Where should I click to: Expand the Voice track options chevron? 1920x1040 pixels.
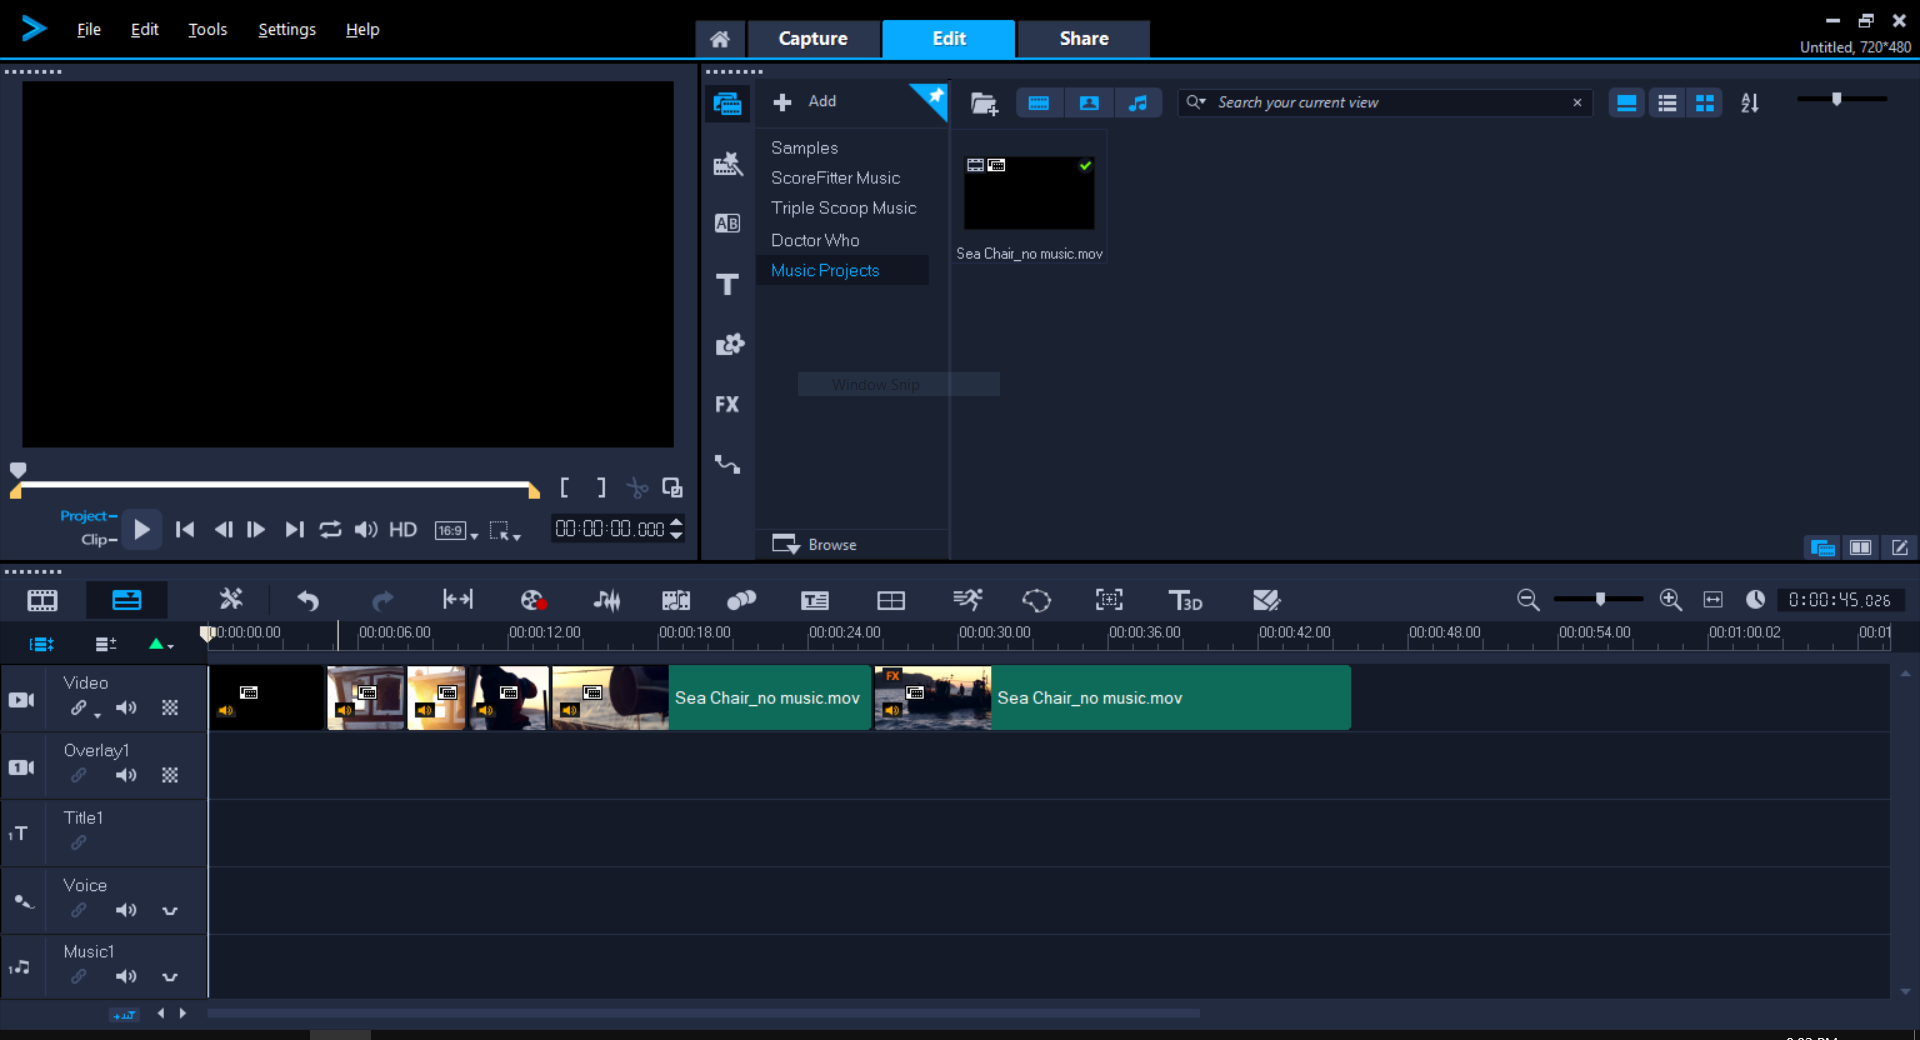click(170, 911)
